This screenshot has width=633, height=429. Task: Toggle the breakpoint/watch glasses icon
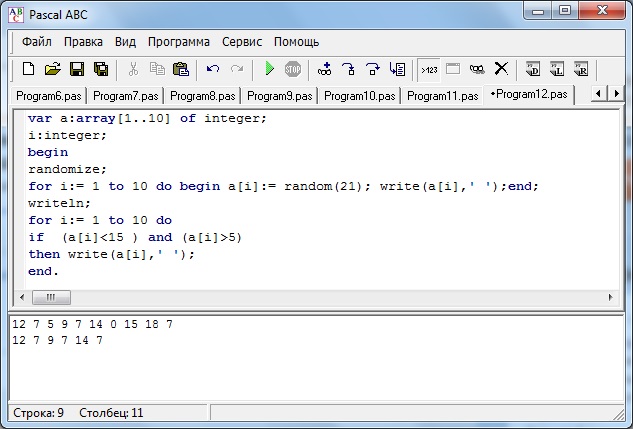point(325,69)
